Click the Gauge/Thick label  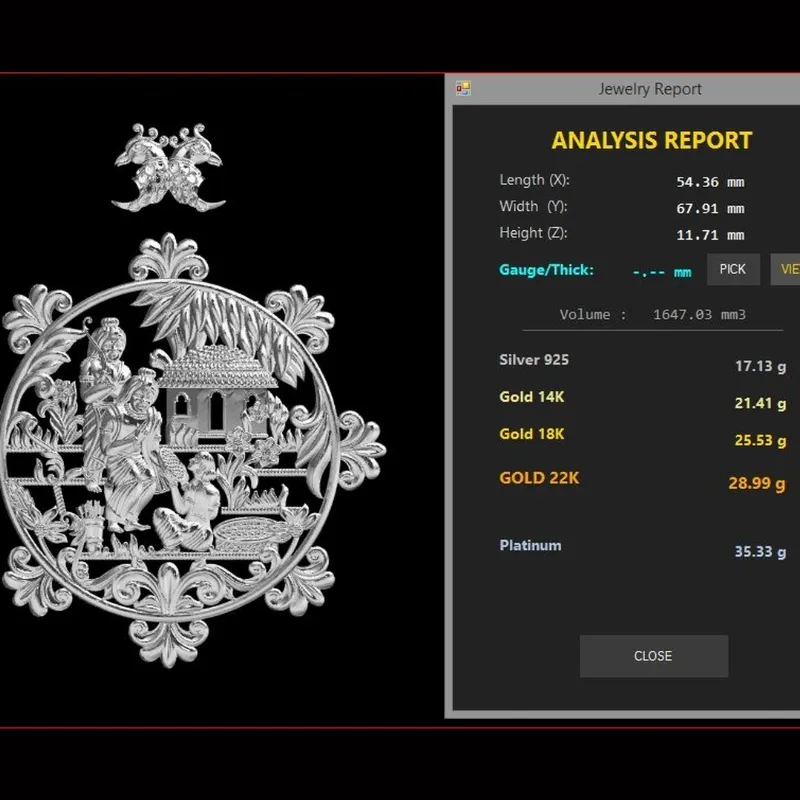(x=546, y=270)
